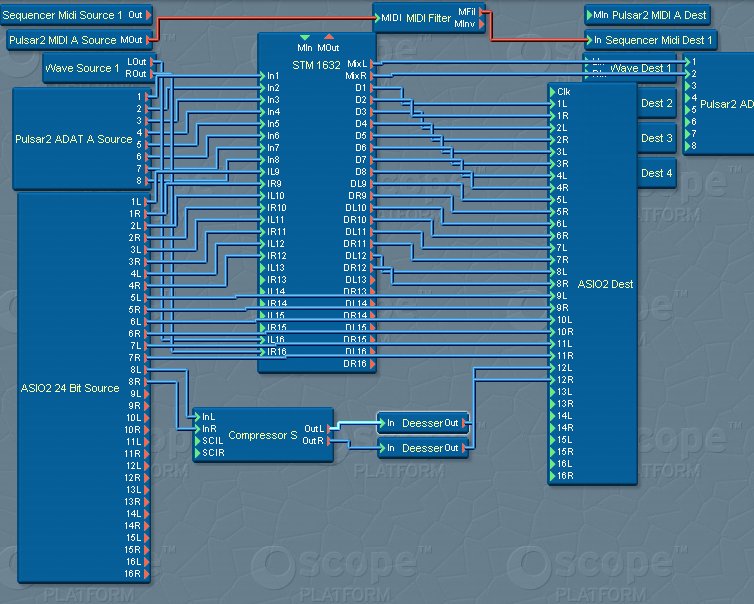Click input port 8 of the Pulsar2 AD destination module
754x604 pixels.
pyautogui.click(x=688, y=146)
